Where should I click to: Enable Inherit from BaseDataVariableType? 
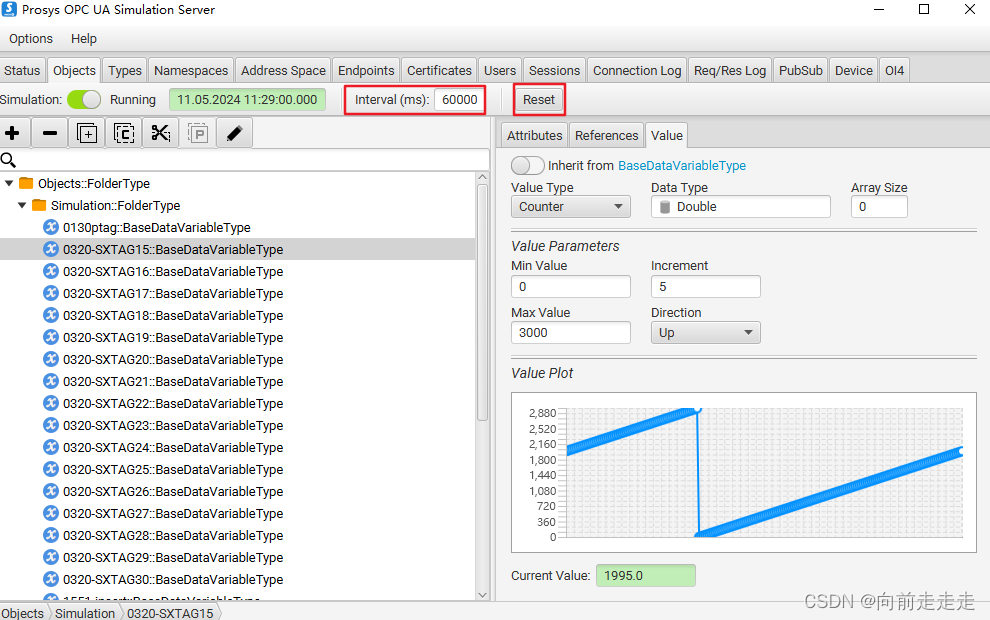click(527, 165)
